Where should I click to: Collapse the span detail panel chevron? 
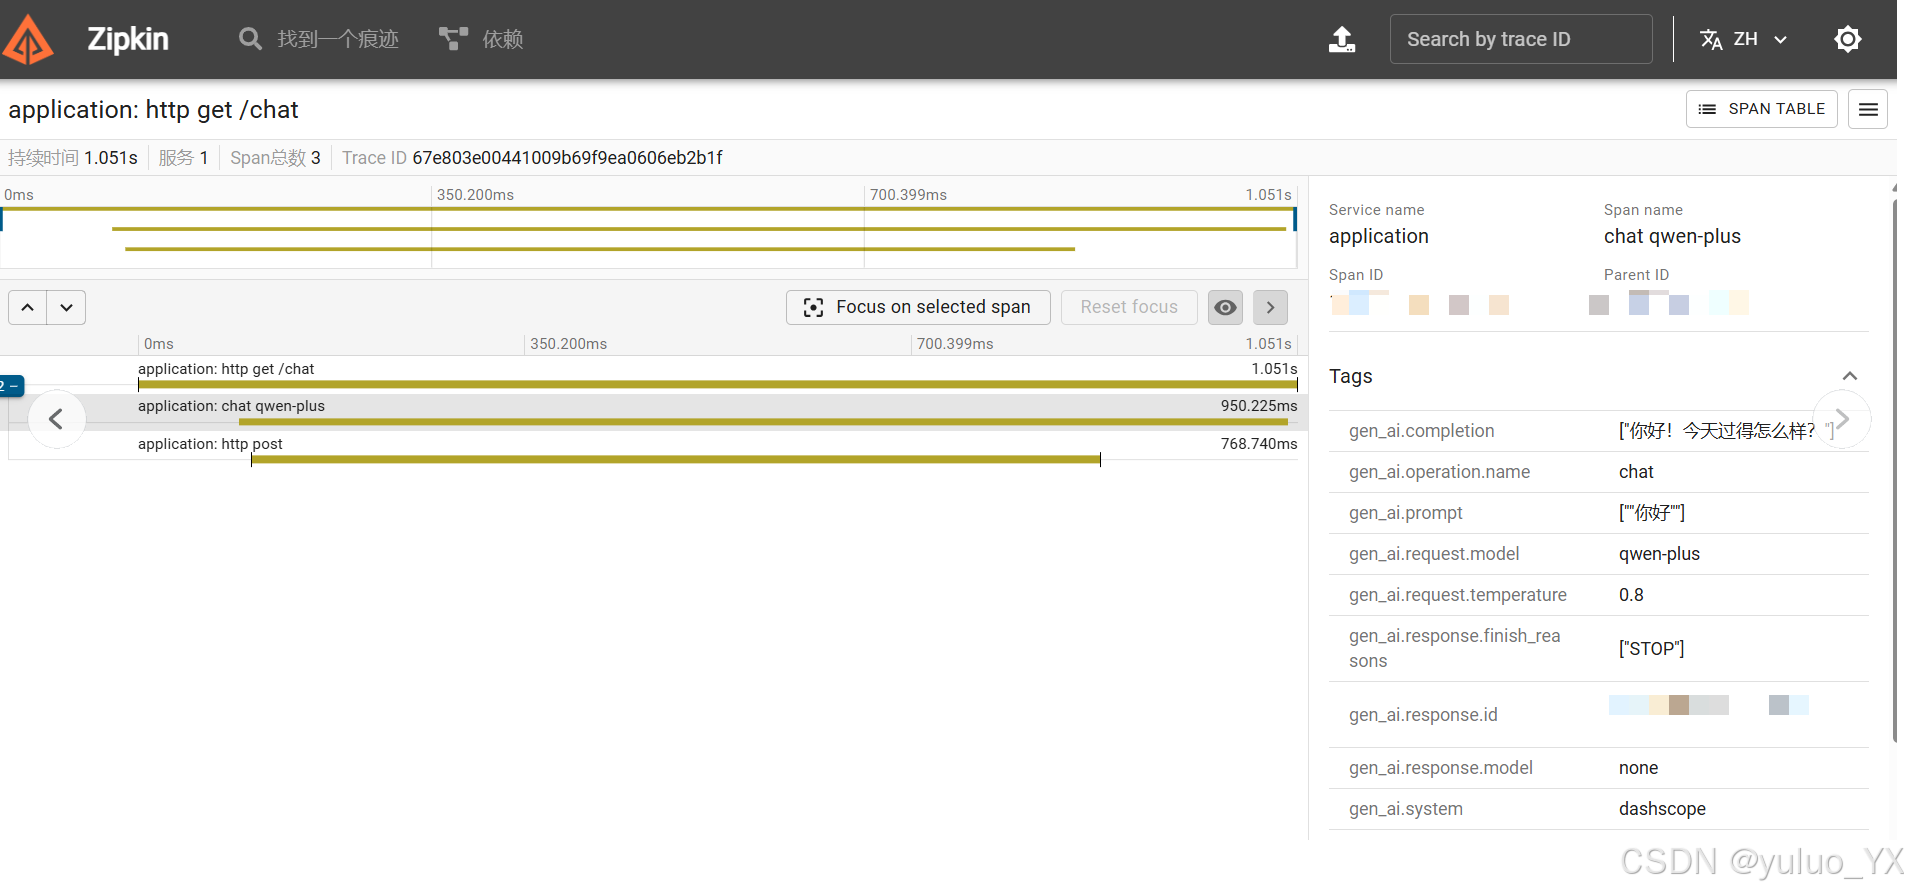[x=1270, y=307]
